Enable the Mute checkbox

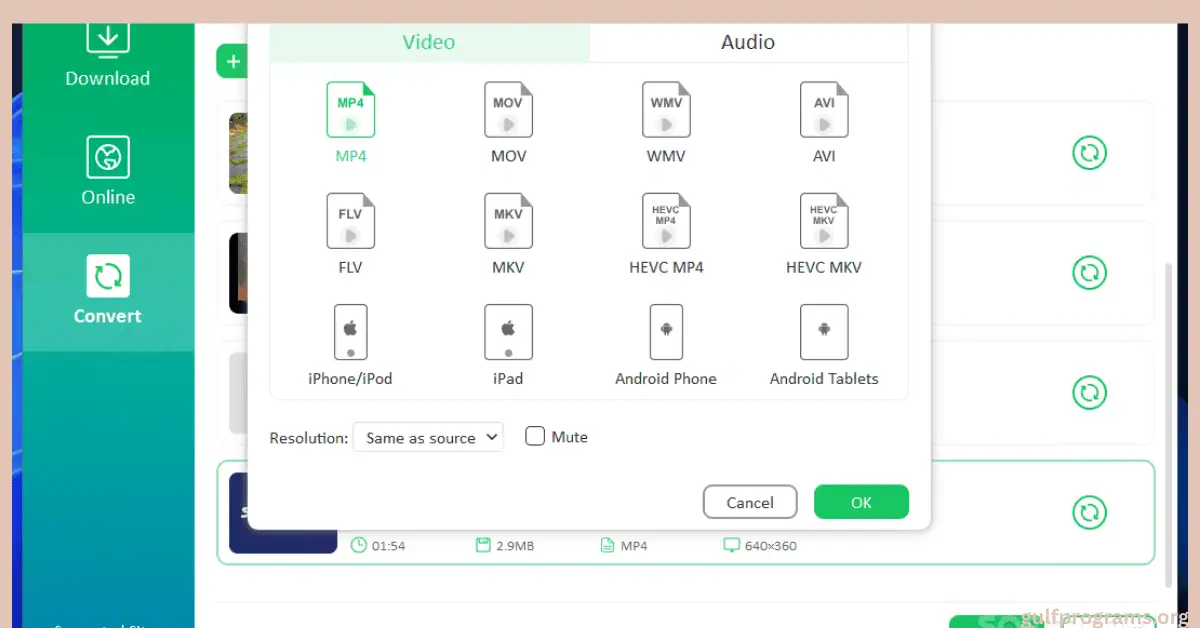pos(536,437)
